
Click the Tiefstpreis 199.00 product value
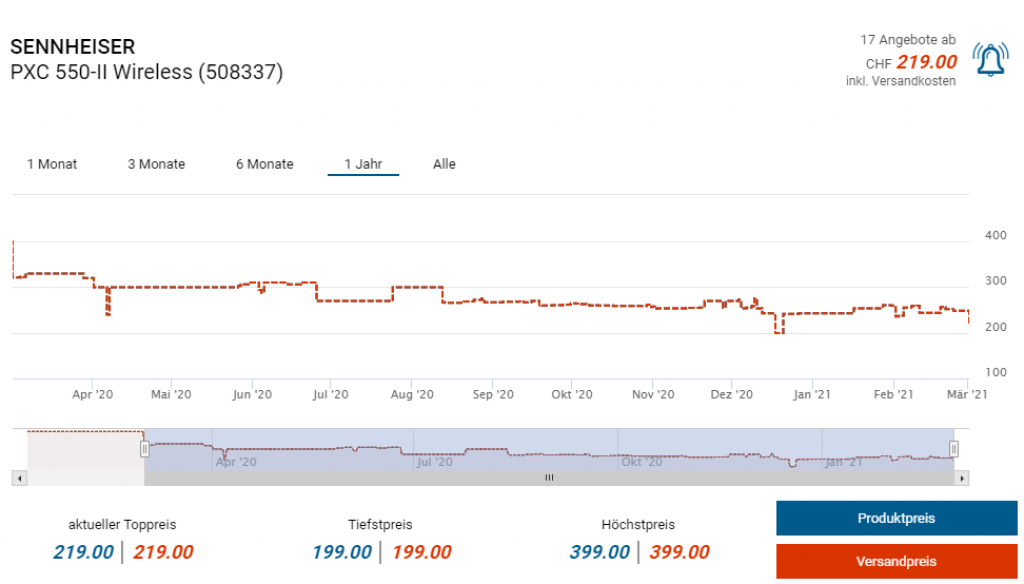click(x=342, y=552)
